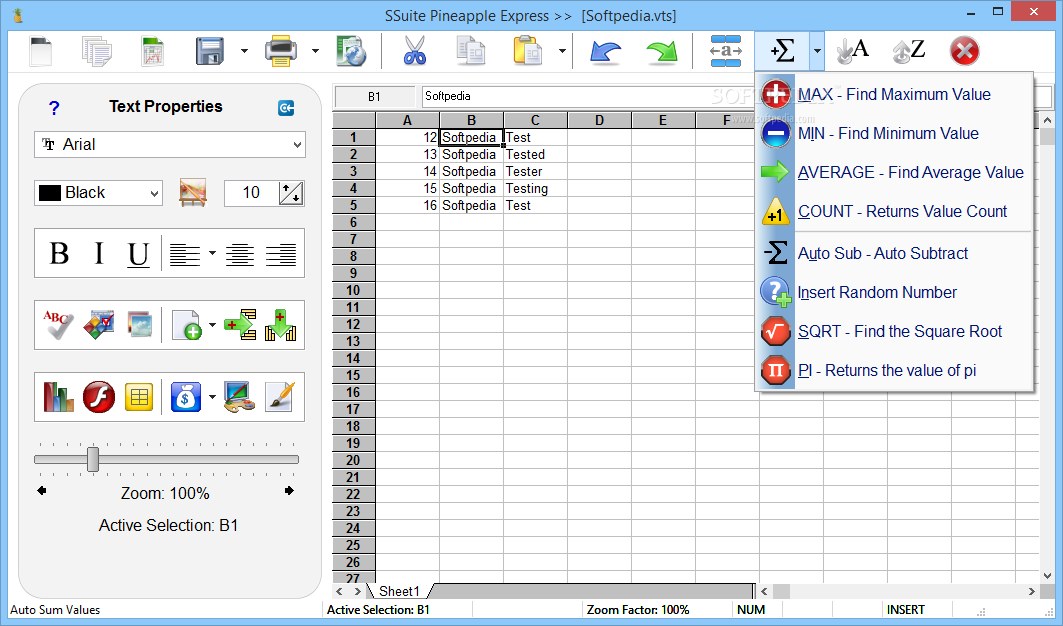Choose Auto Sub - Auto Subtract
This screenshot has width=1063, height=626.
click(x=894, y=254)
